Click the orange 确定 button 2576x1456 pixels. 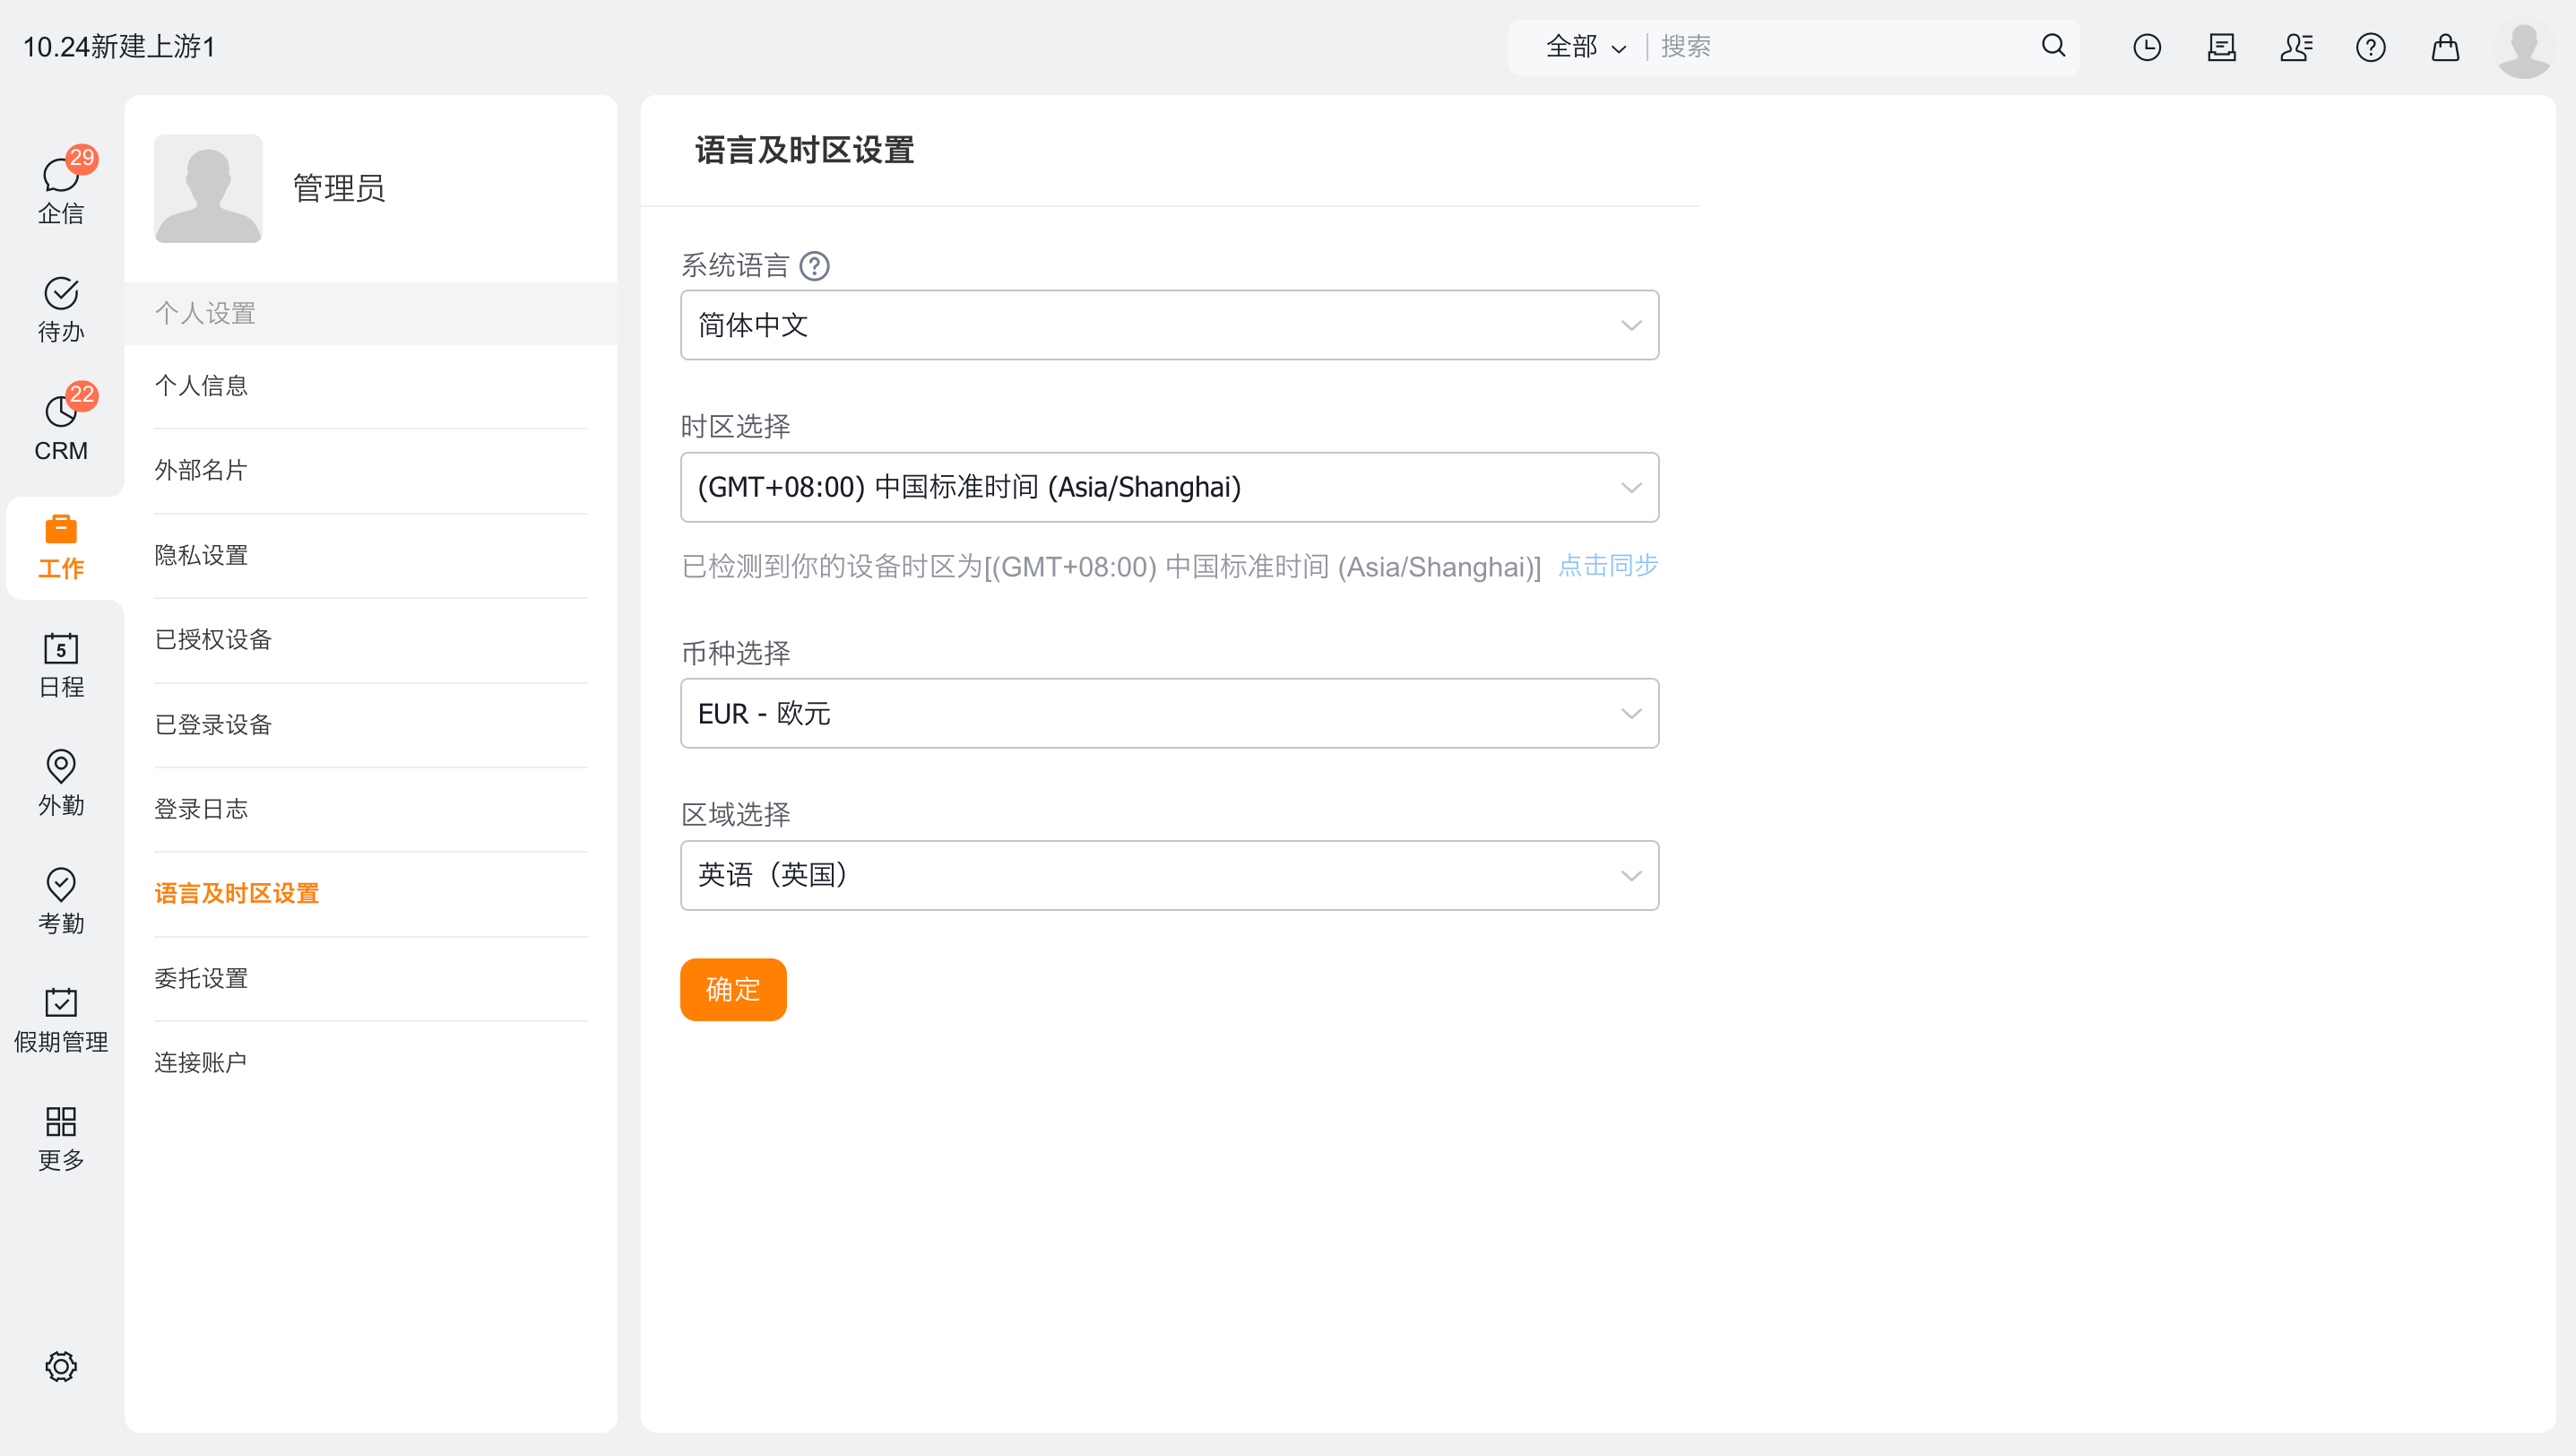pyautogui.click(x=732, y=989)
